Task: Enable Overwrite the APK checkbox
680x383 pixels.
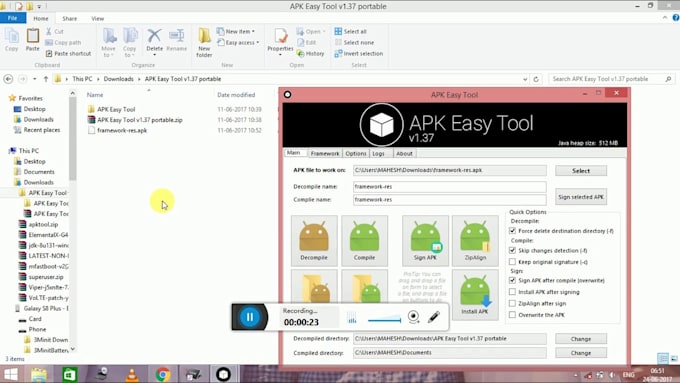Action: 513,315
